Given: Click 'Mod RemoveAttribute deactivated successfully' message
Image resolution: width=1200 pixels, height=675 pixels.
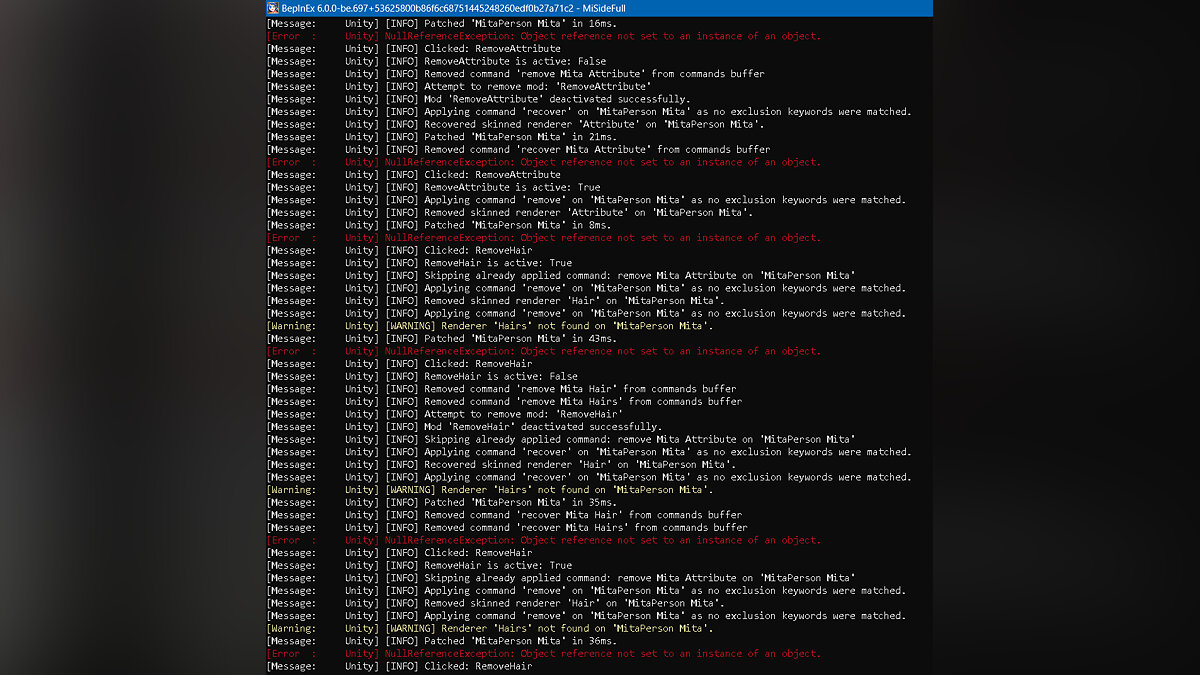Looking at the screenshot, I should (557, 99).
